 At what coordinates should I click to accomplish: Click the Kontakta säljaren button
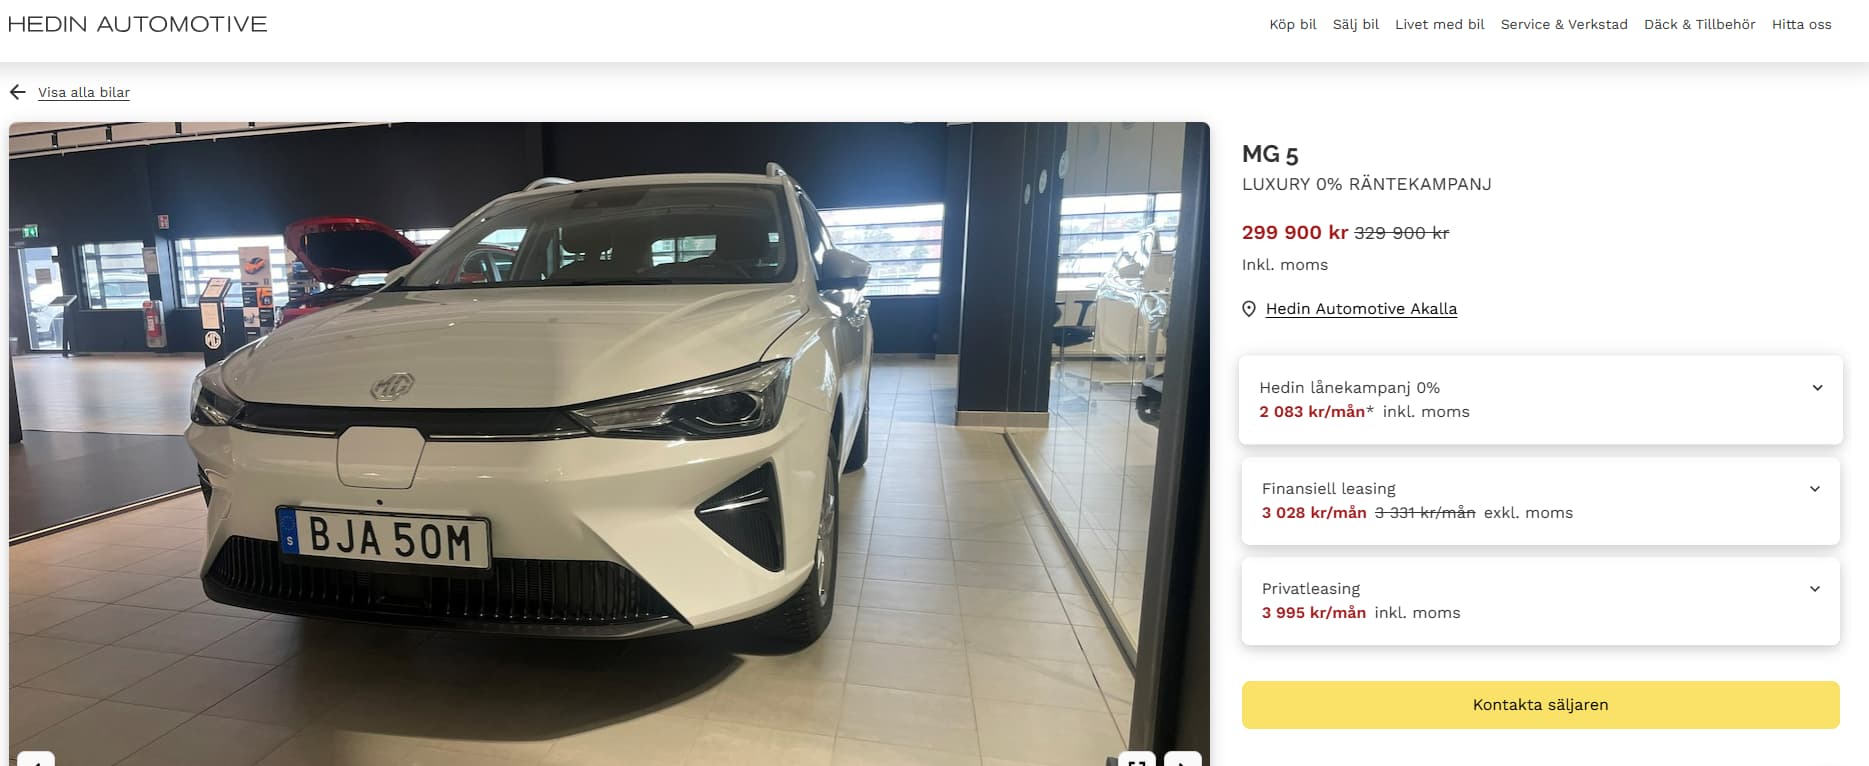point(1541,705)
